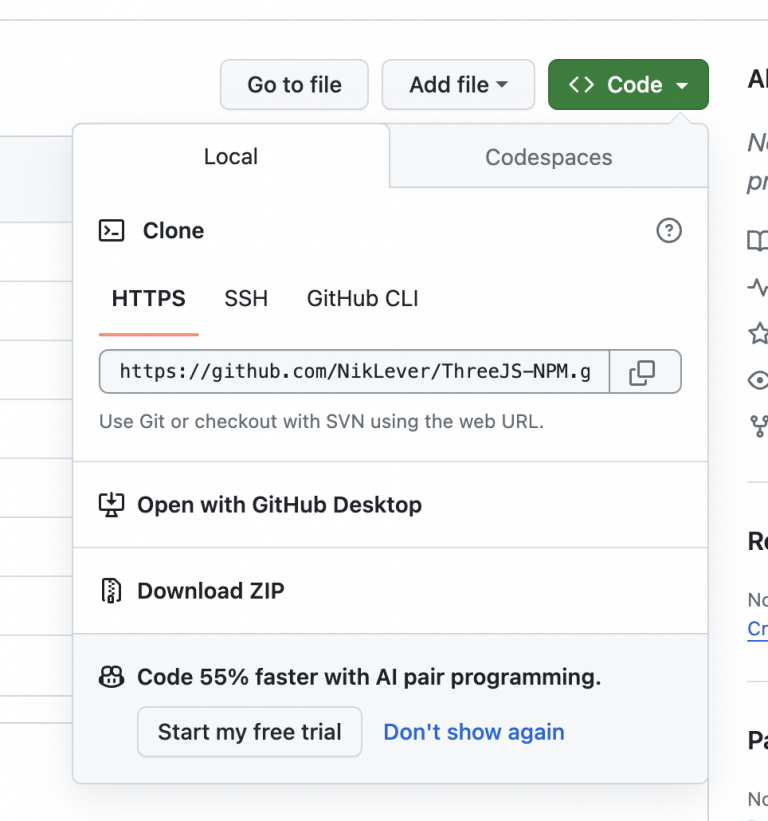Select the SSH clone tab
The width and height of the screenshot is (768, 821).
(x=246, y=298)
